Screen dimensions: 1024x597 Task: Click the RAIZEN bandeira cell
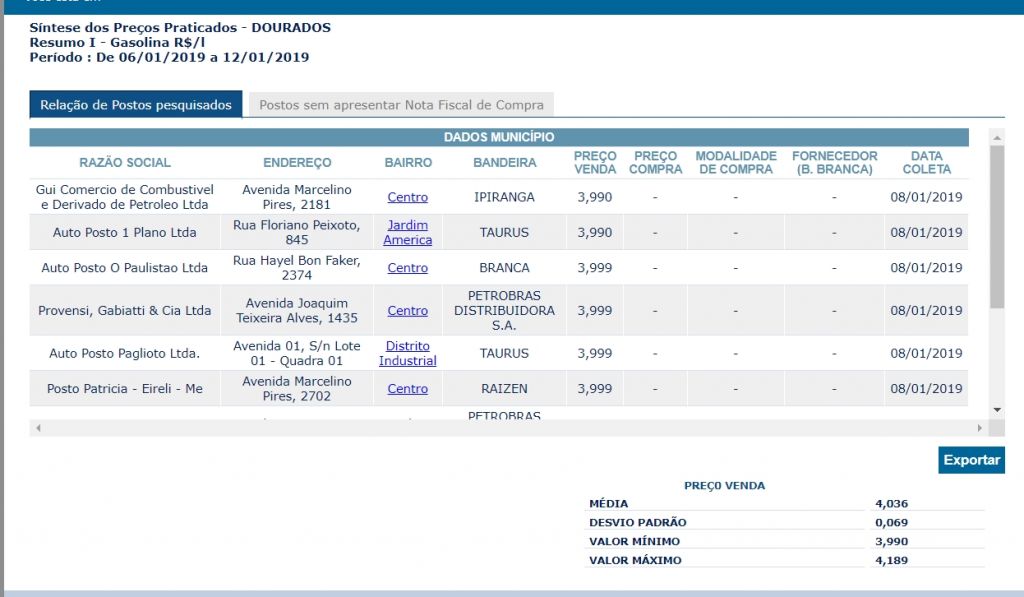point(505,389)
